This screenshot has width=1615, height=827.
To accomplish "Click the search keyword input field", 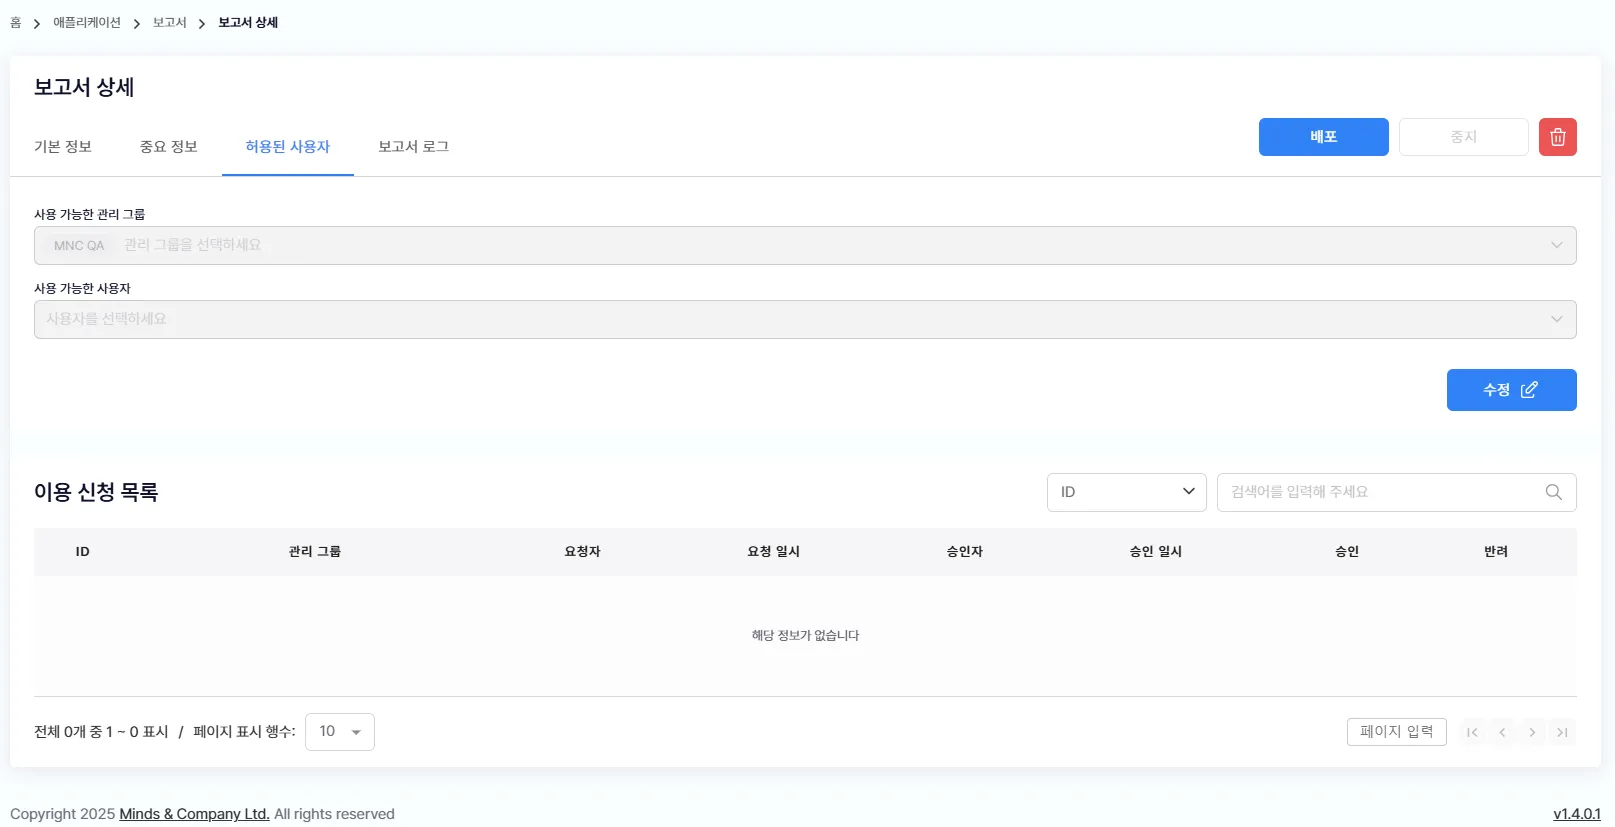I will pos(1380,492).
